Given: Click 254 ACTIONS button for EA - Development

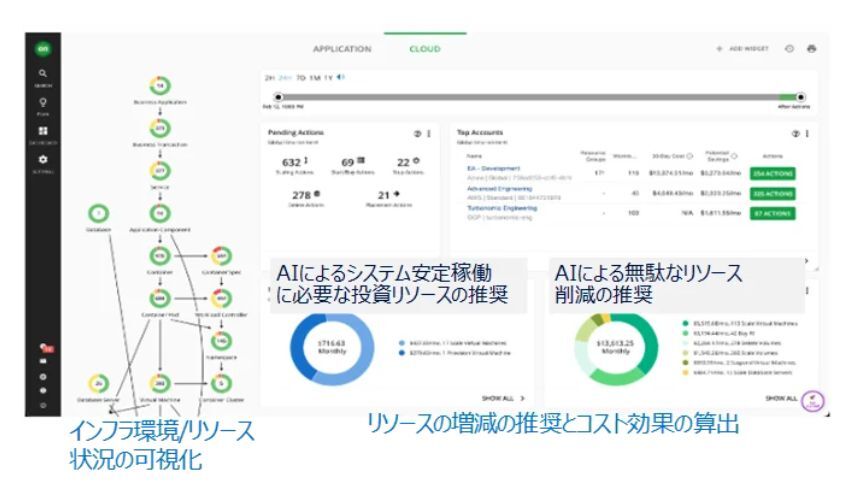Looking at the screenshot, I should click(772, 173).
